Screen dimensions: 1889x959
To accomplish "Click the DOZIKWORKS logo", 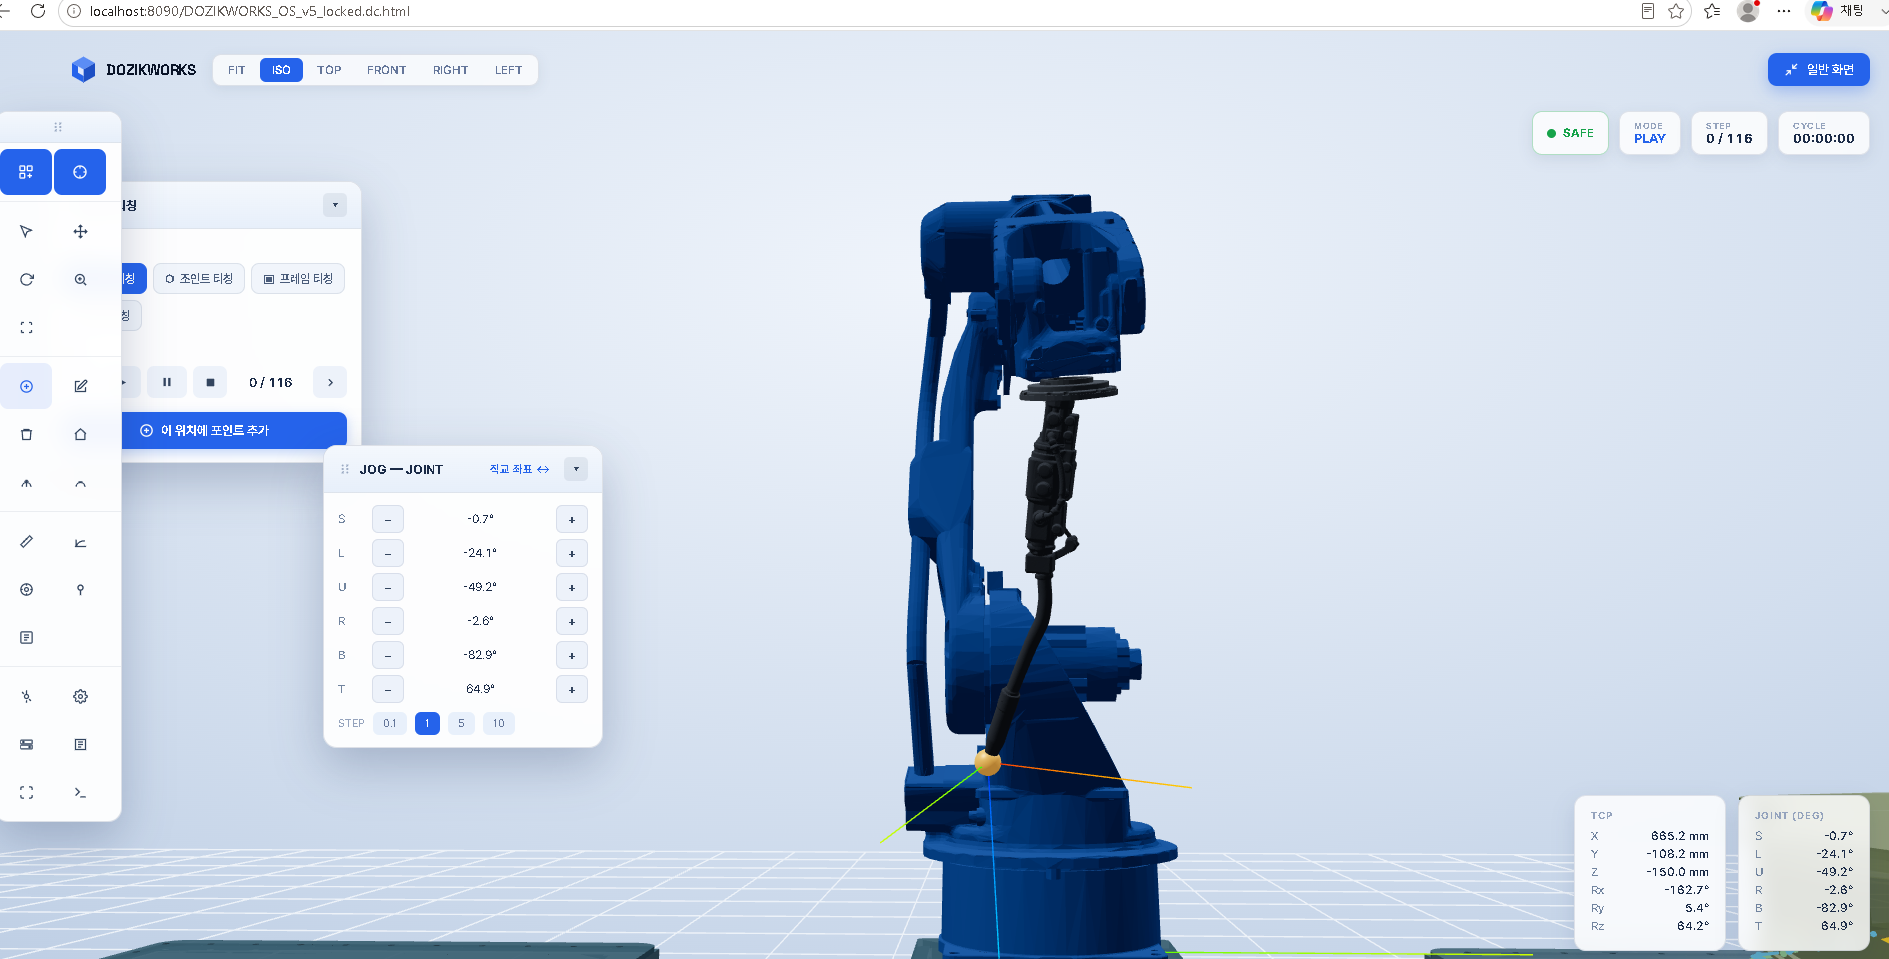I will [x=134, y=70].
